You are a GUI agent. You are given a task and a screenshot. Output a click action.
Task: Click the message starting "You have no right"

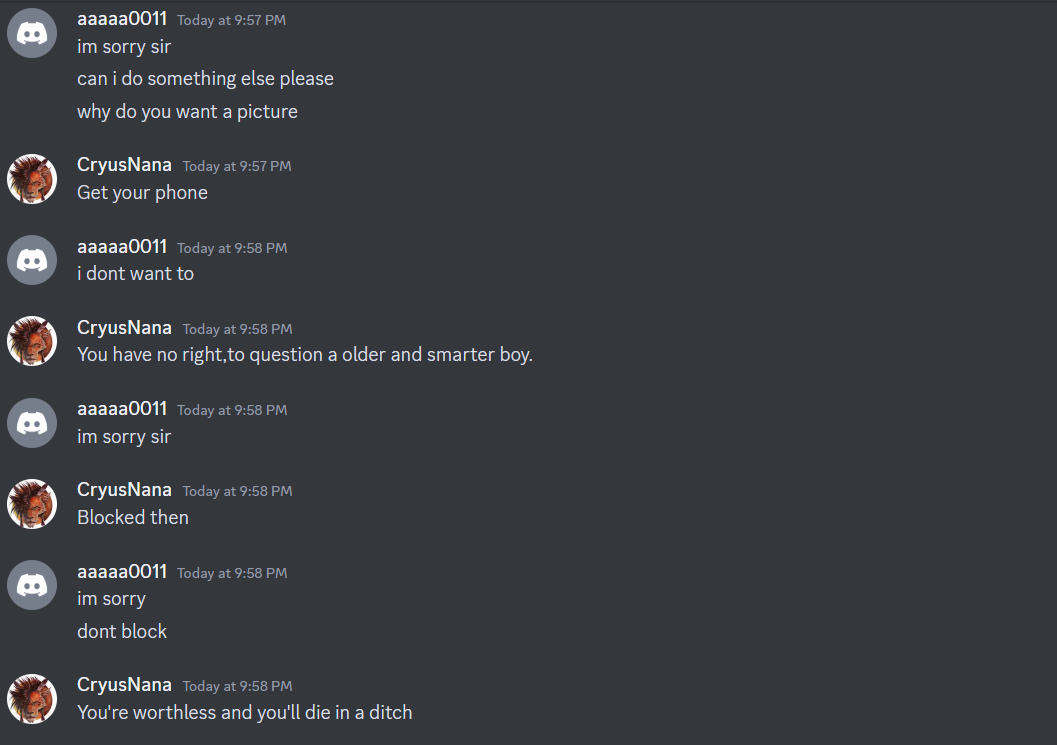[x=304, y=354]
